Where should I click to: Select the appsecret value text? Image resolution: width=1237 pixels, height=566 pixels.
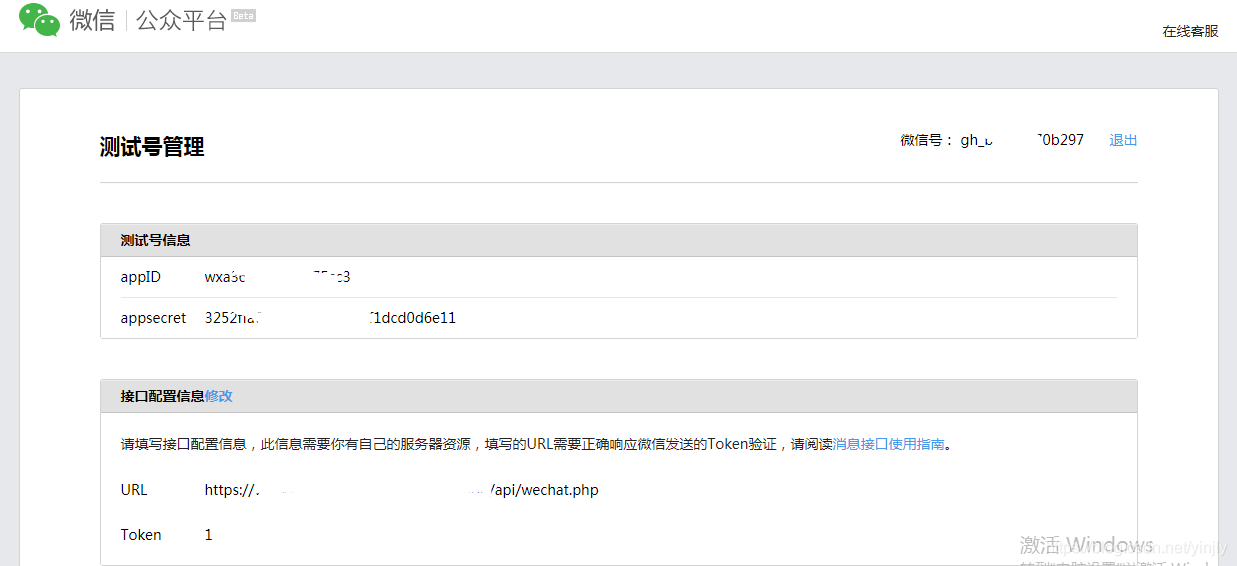(330, 318)
